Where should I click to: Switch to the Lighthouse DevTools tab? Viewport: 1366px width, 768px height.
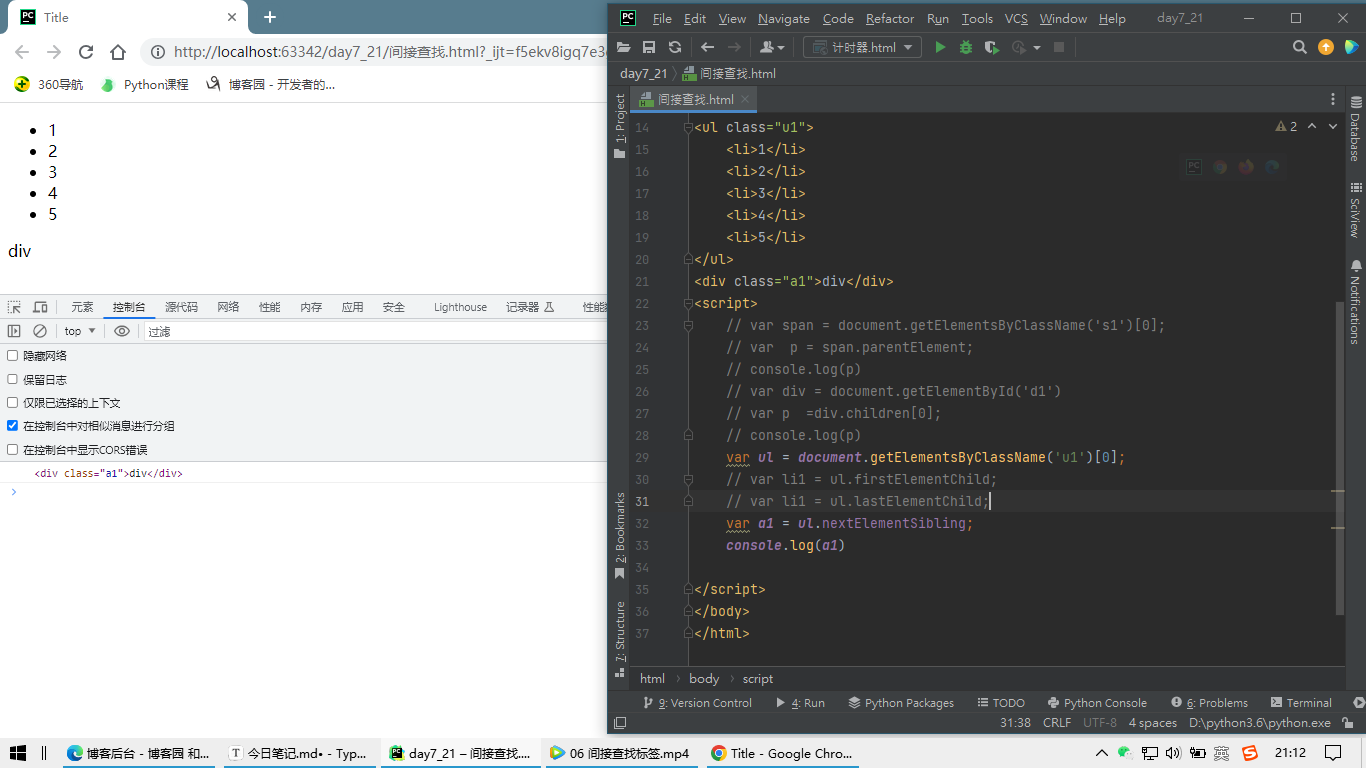460,307
